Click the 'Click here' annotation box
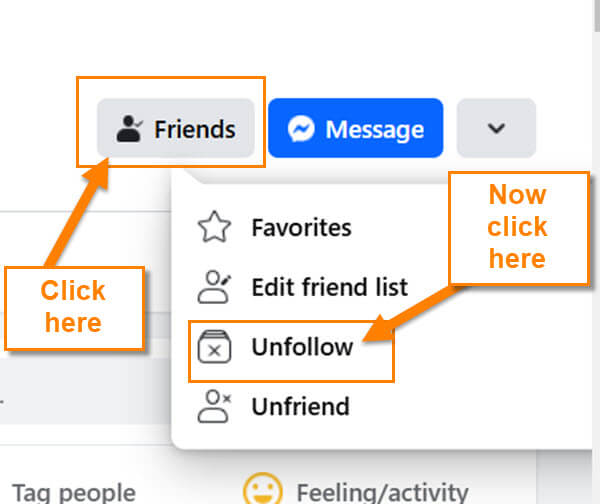 tap(75, 308)
